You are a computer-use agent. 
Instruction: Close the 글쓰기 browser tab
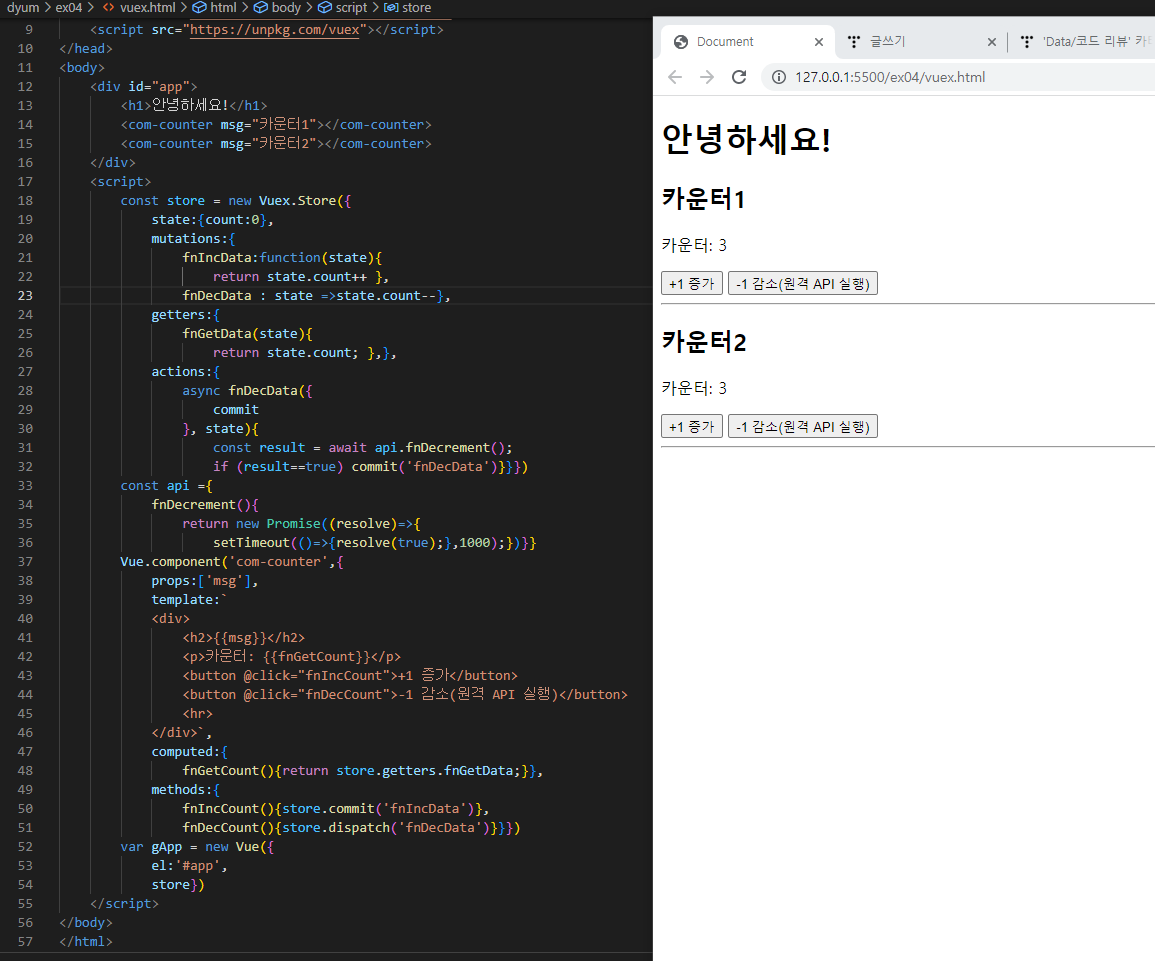991,42
